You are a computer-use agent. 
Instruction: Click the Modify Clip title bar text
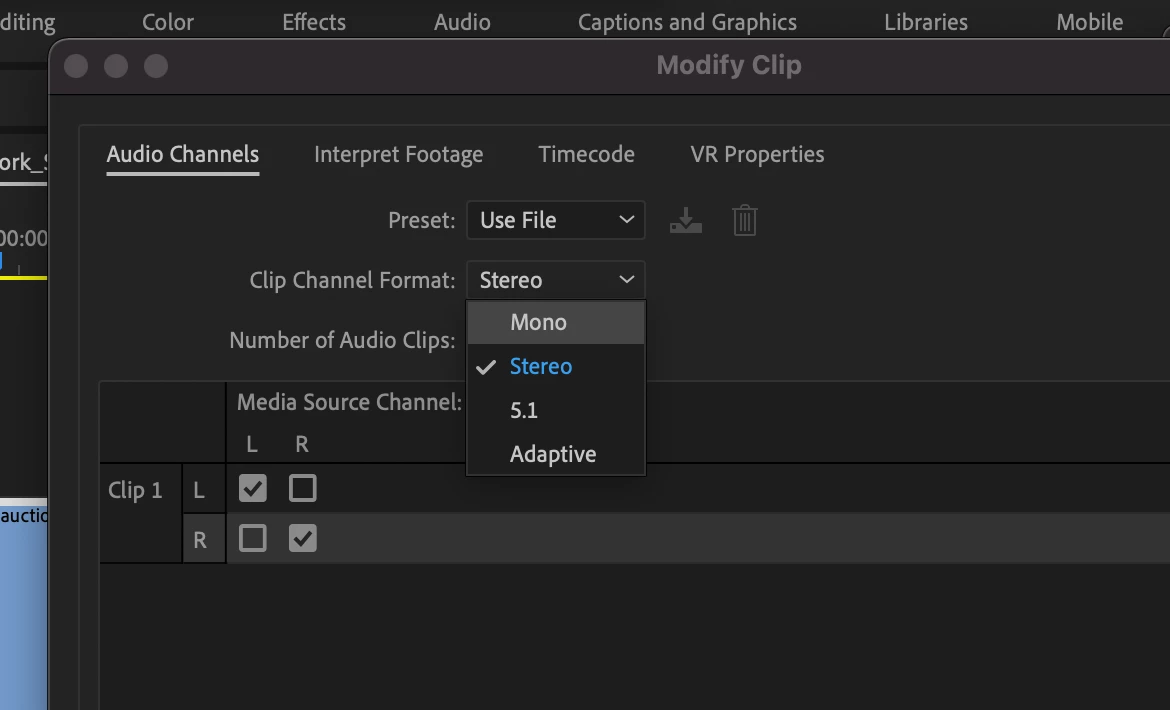729,65
